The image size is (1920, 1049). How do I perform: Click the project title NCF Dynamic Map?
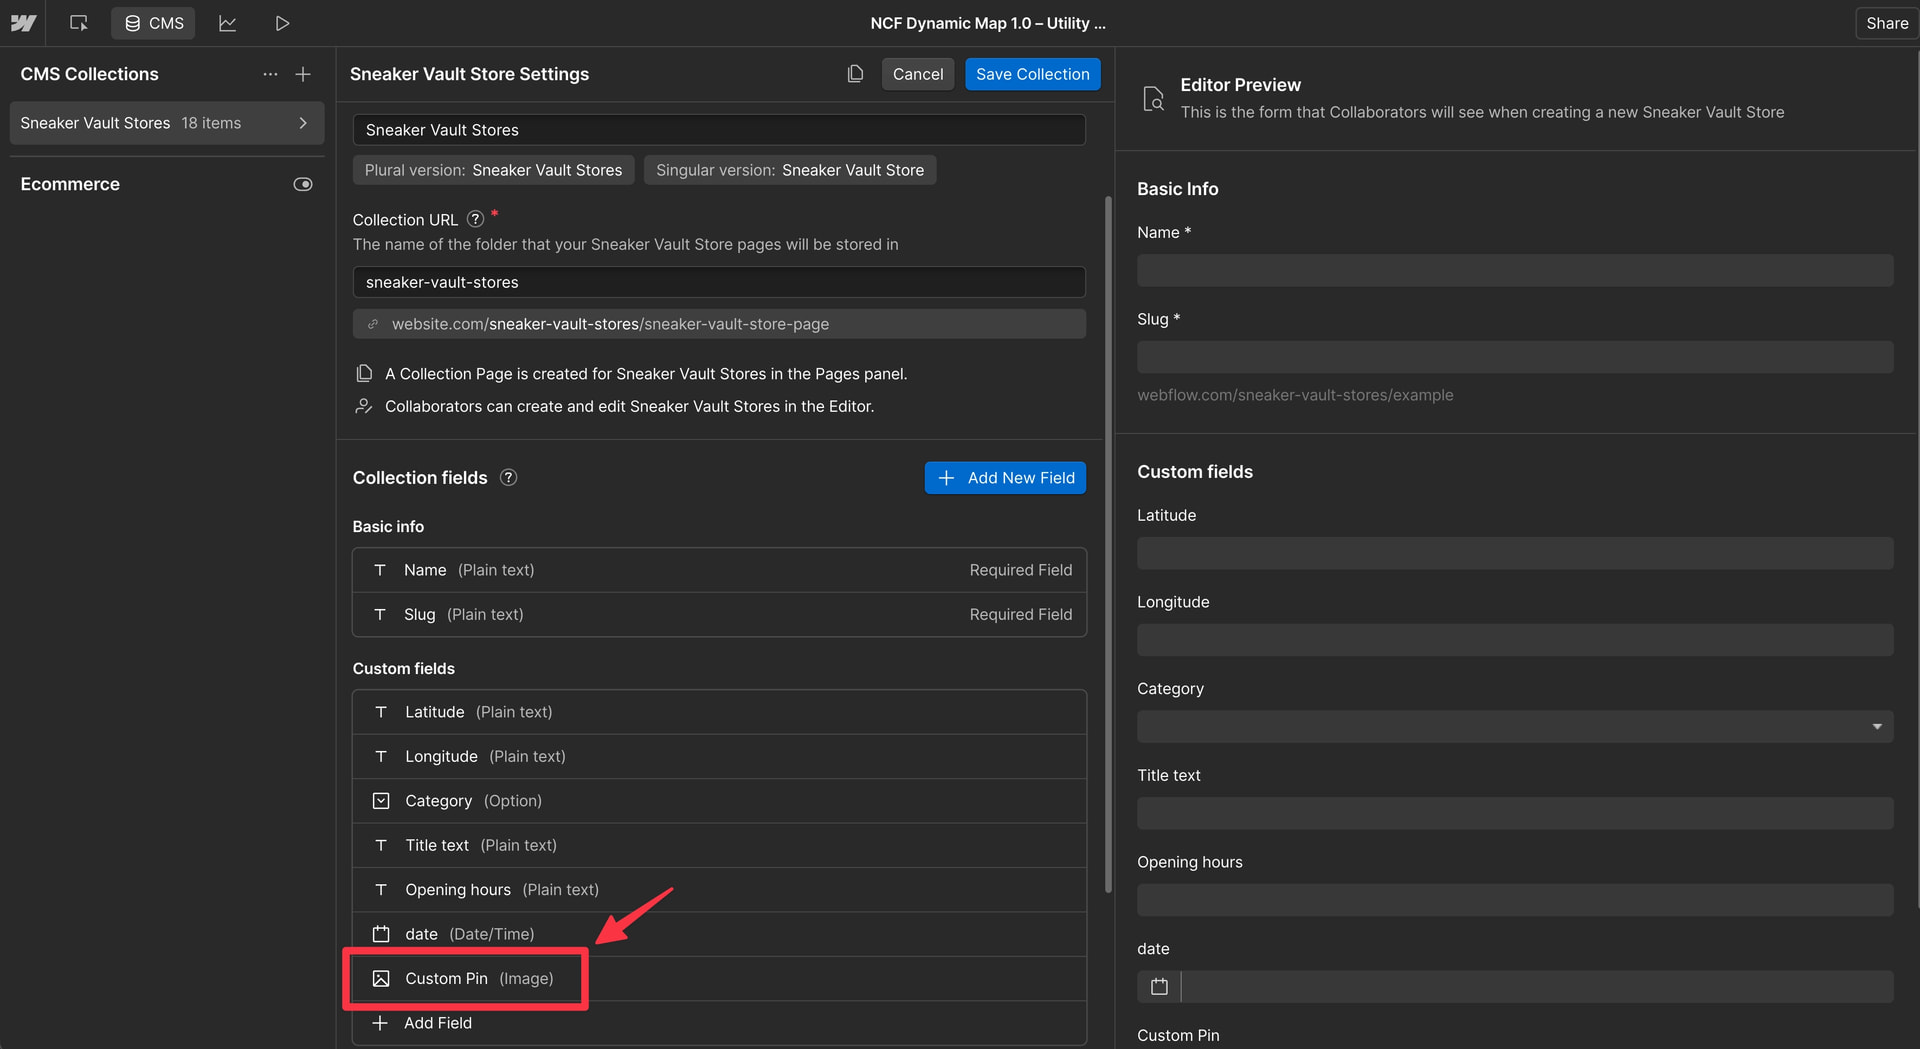[x=988, y=23]
